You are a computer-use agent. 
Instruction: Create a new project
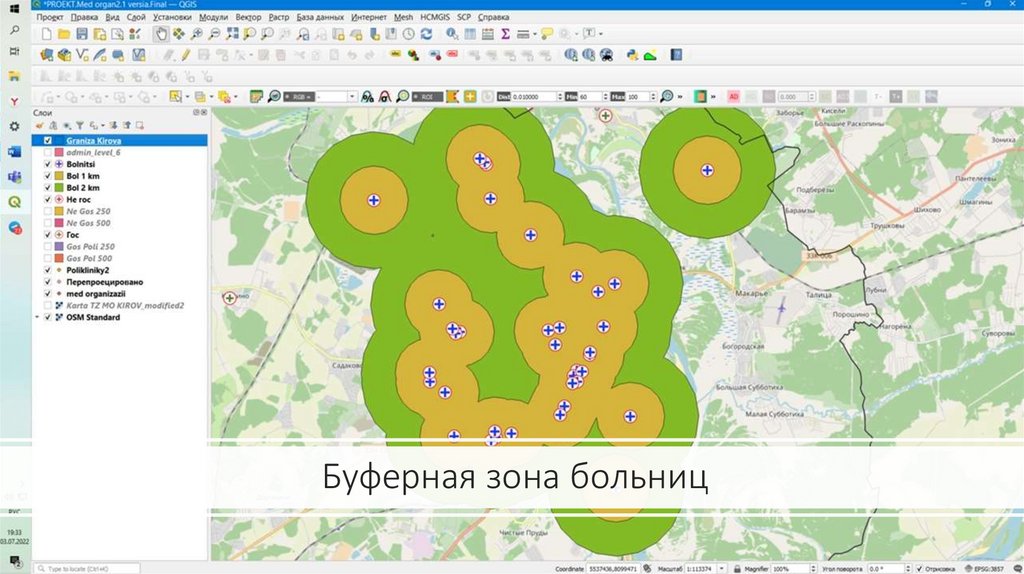coord(46,34)
